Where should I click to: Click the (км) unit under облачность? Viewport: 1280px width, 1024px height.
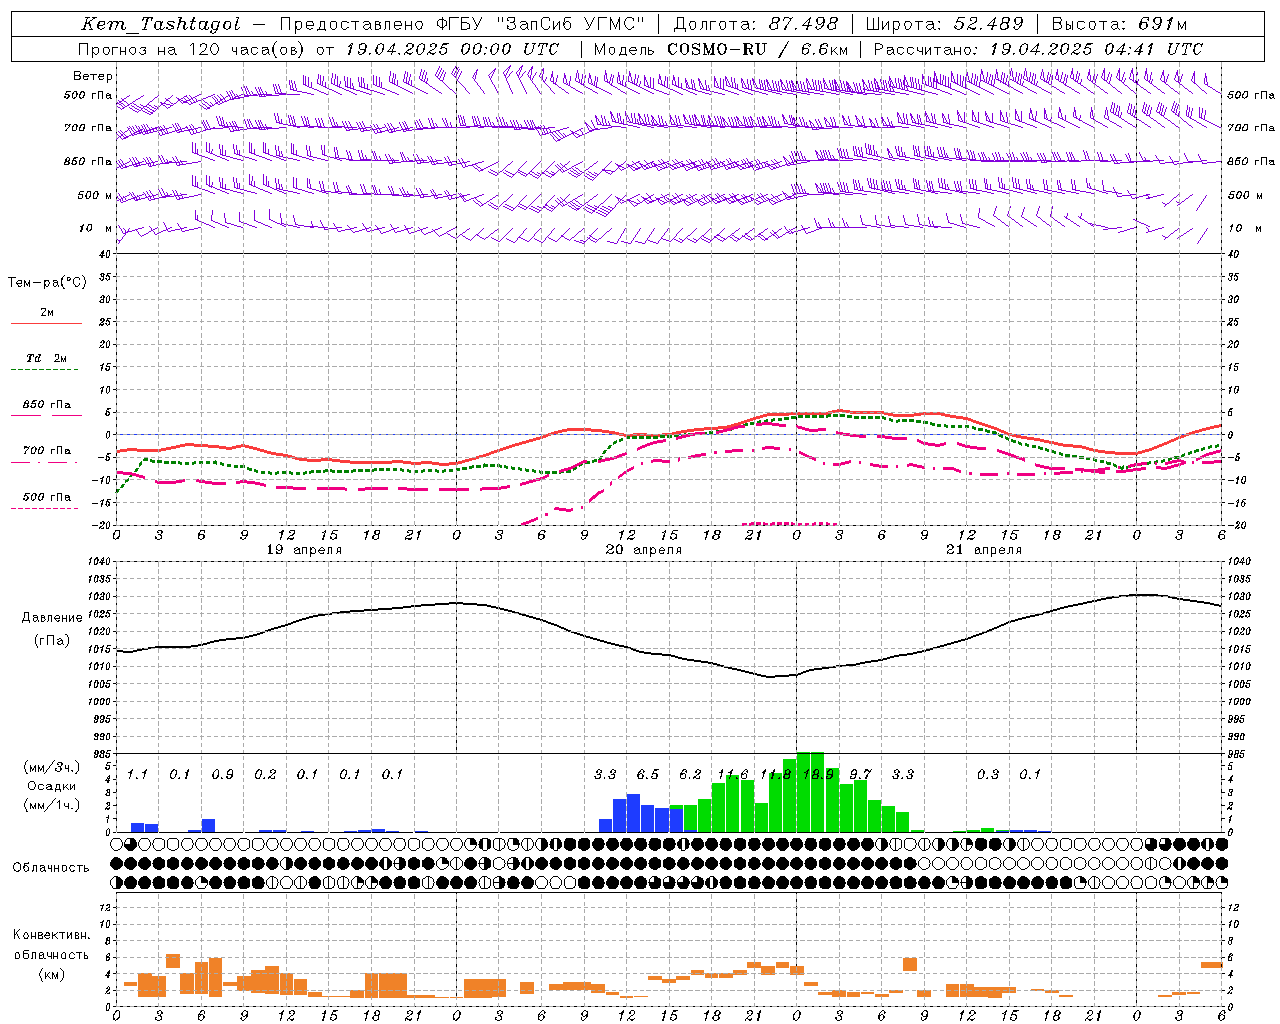(51, 974)
